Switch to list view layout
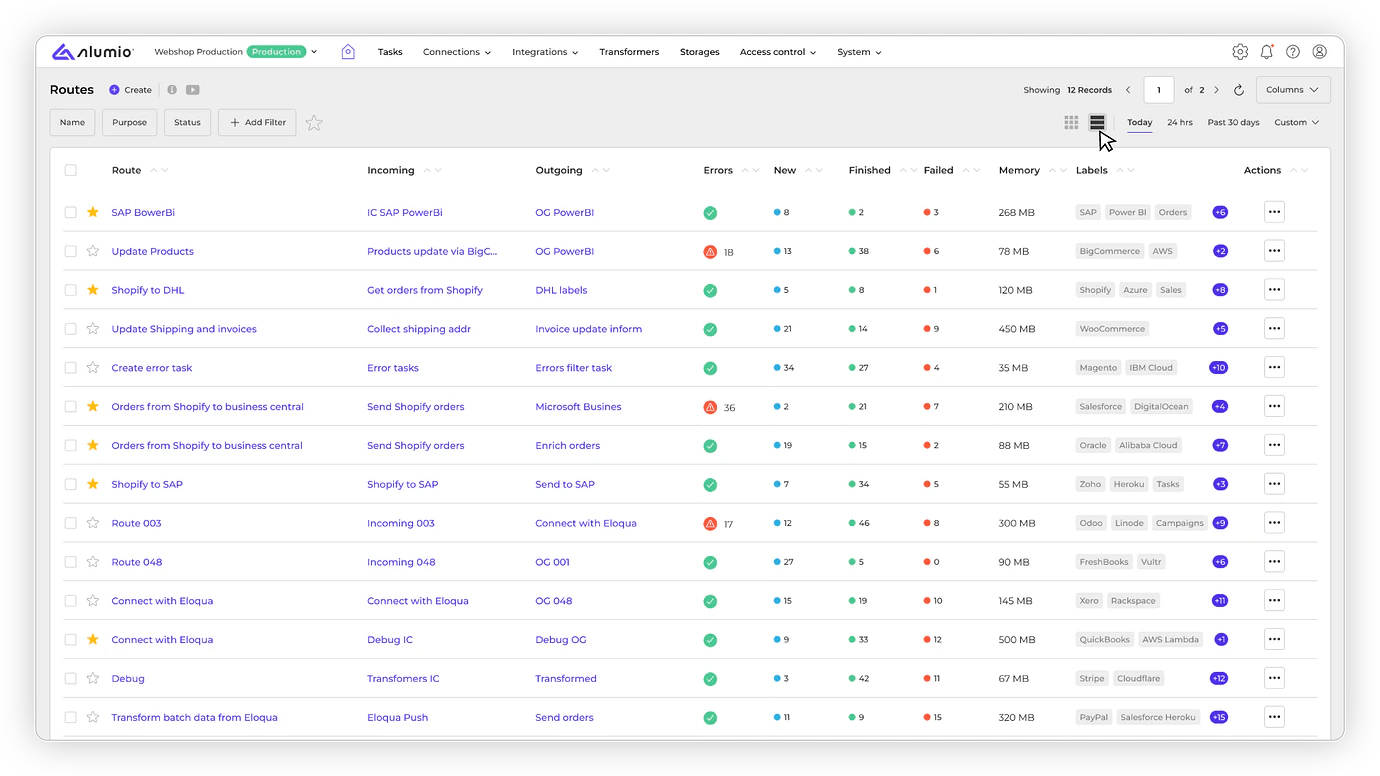Image resolution: width=1380 pixels, height=776 pixels. (1097, 122)
